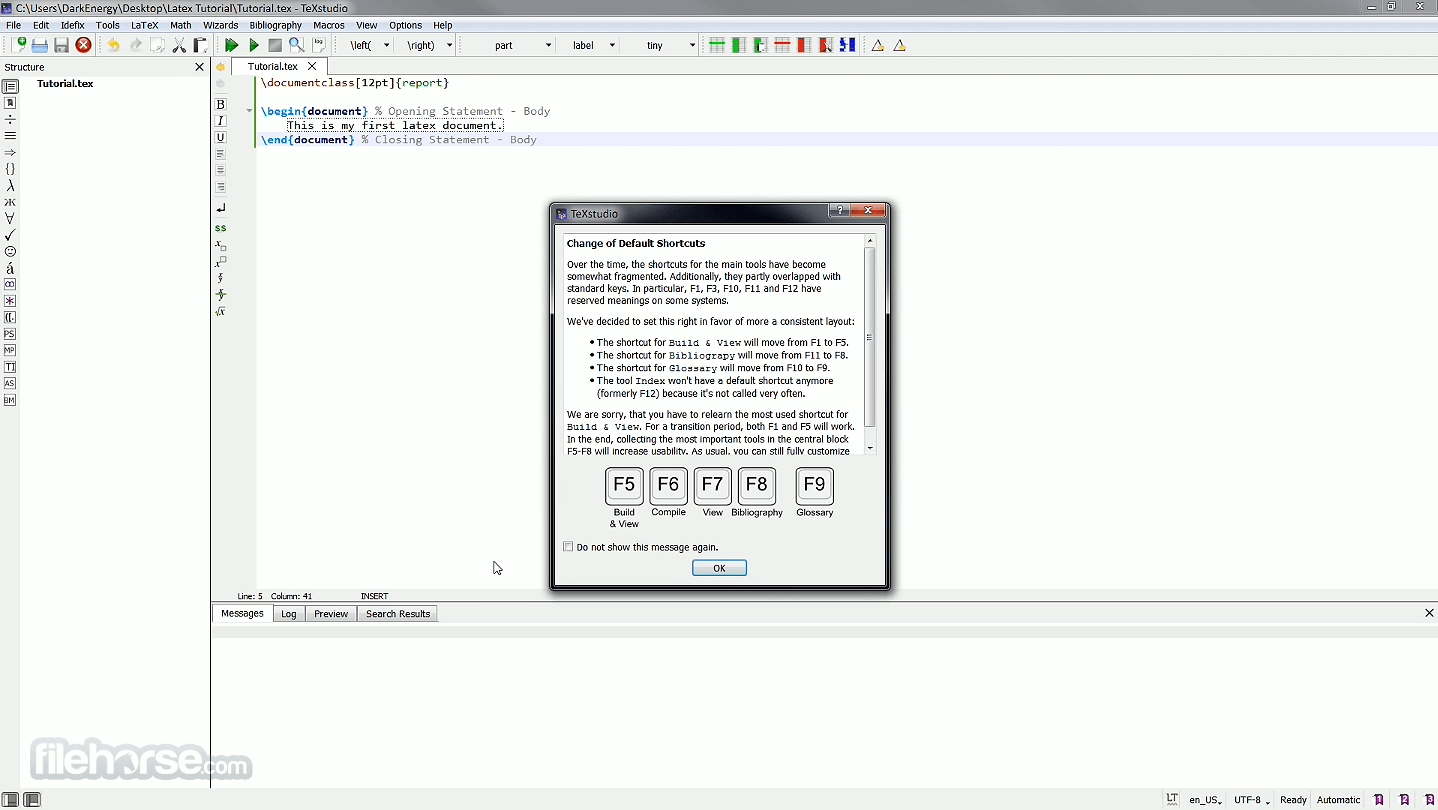The width and height of the screenshot is (1438, 810).
Task: Open the arrow symbols (⇒) panel
Action: point(10,152)
